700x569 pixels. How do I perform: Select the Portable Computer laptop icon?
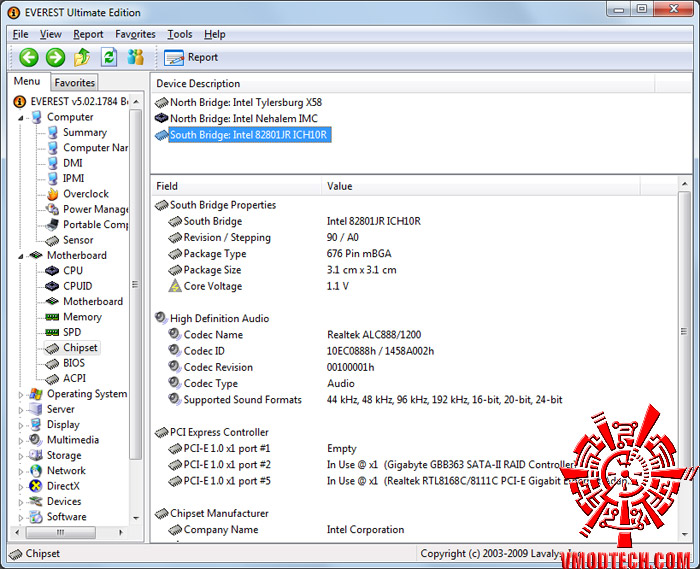(53, 224)
